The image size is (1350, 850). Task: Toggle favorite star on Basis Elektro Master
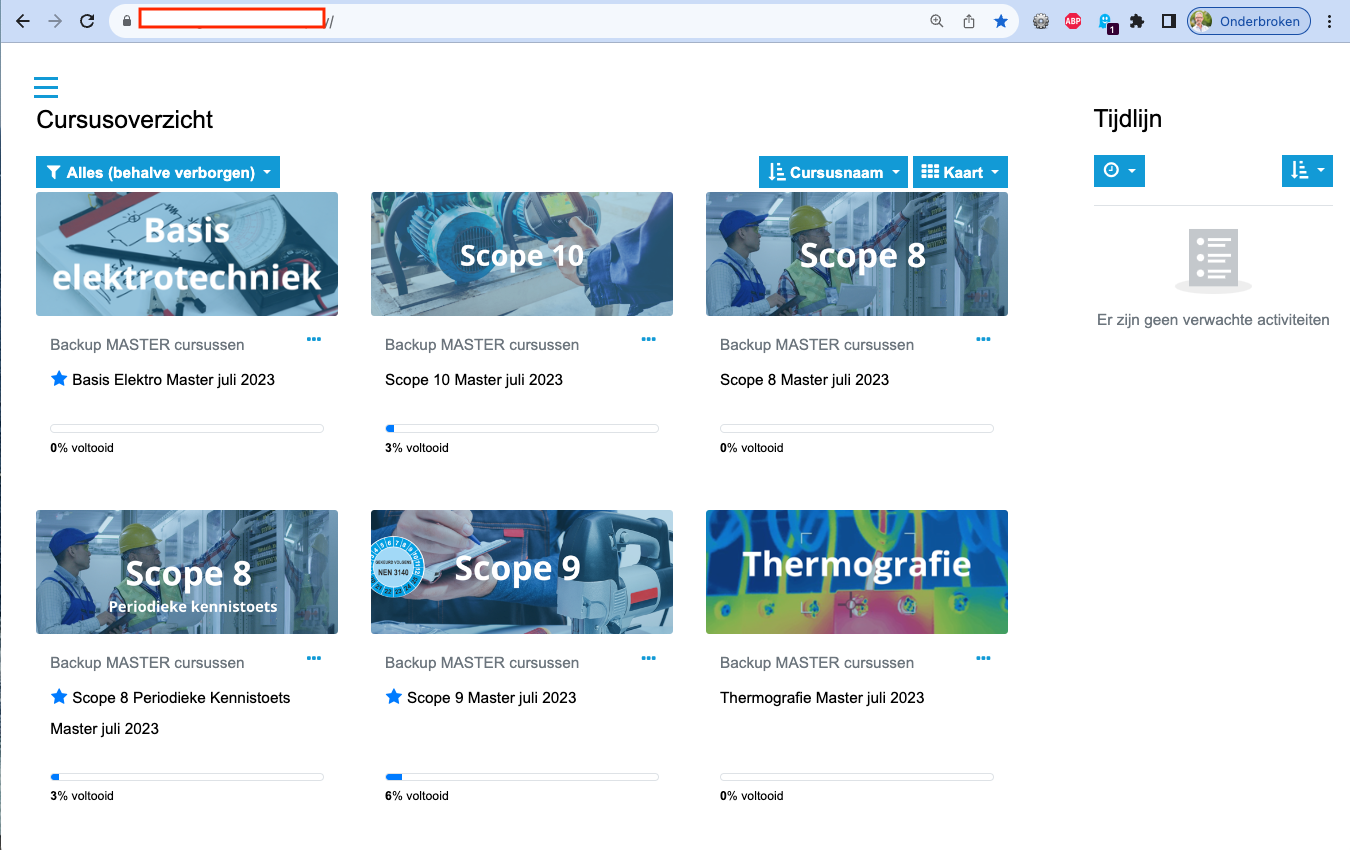click(59, 379)
